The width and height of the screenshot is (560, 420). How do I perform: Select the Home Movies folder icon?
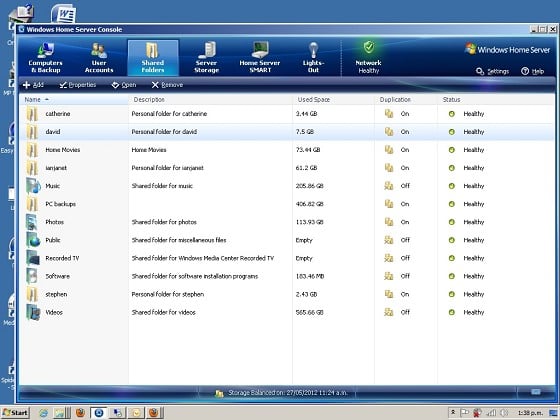[32, 150]
